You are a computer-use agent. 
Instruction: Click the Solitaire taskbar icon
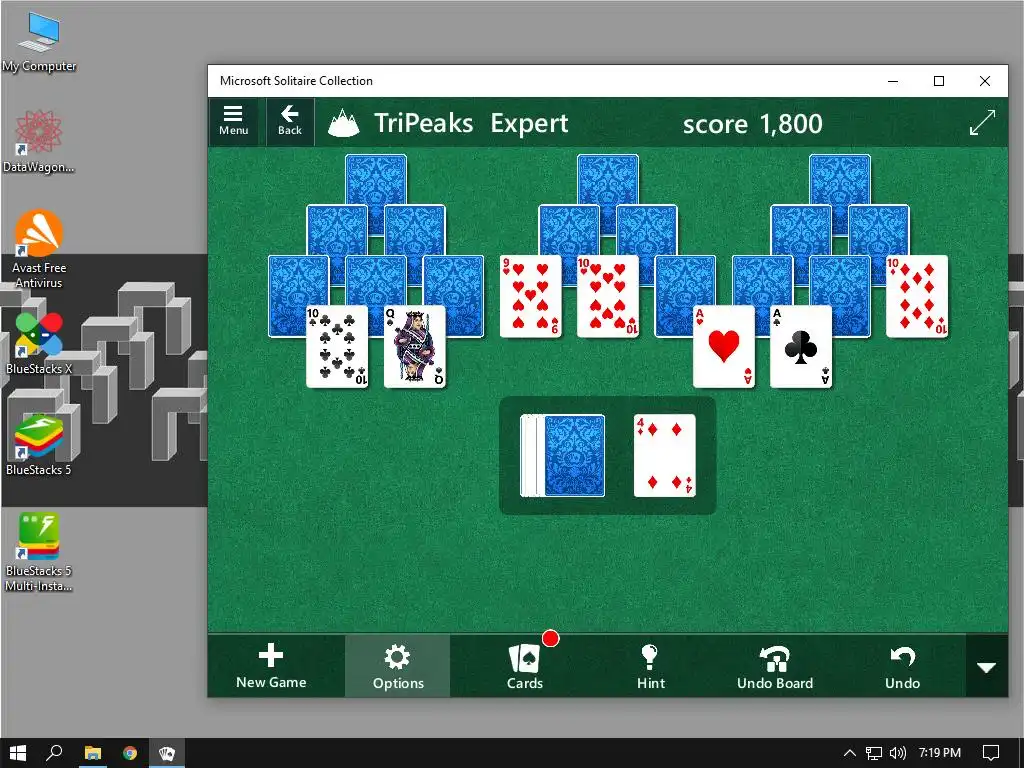167,753
